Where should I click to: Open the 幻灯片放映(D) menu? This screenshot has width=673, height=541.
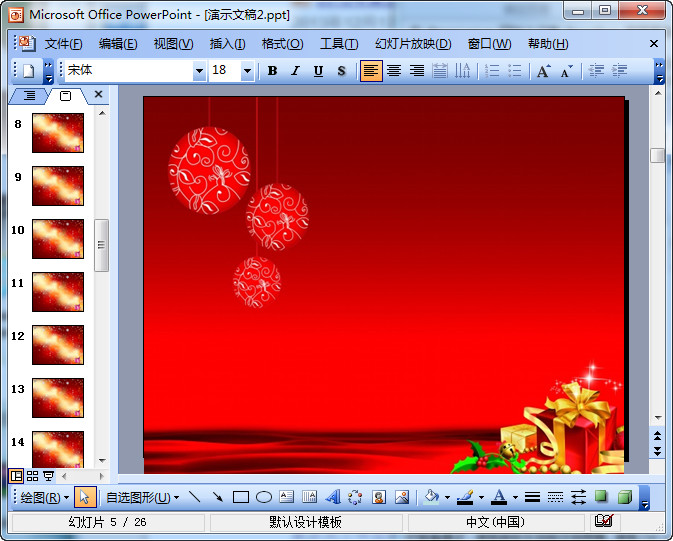pyautogui.click(x=413, y=44)
